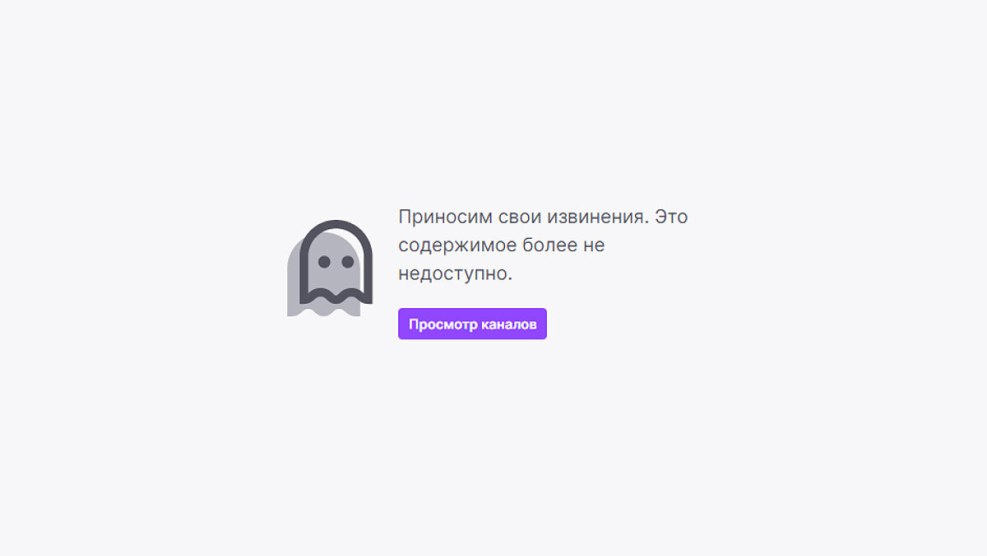Viewport: 987px width, 556px height.
Task: Click the word Приносим at message start
Action: tap(446, 217)
